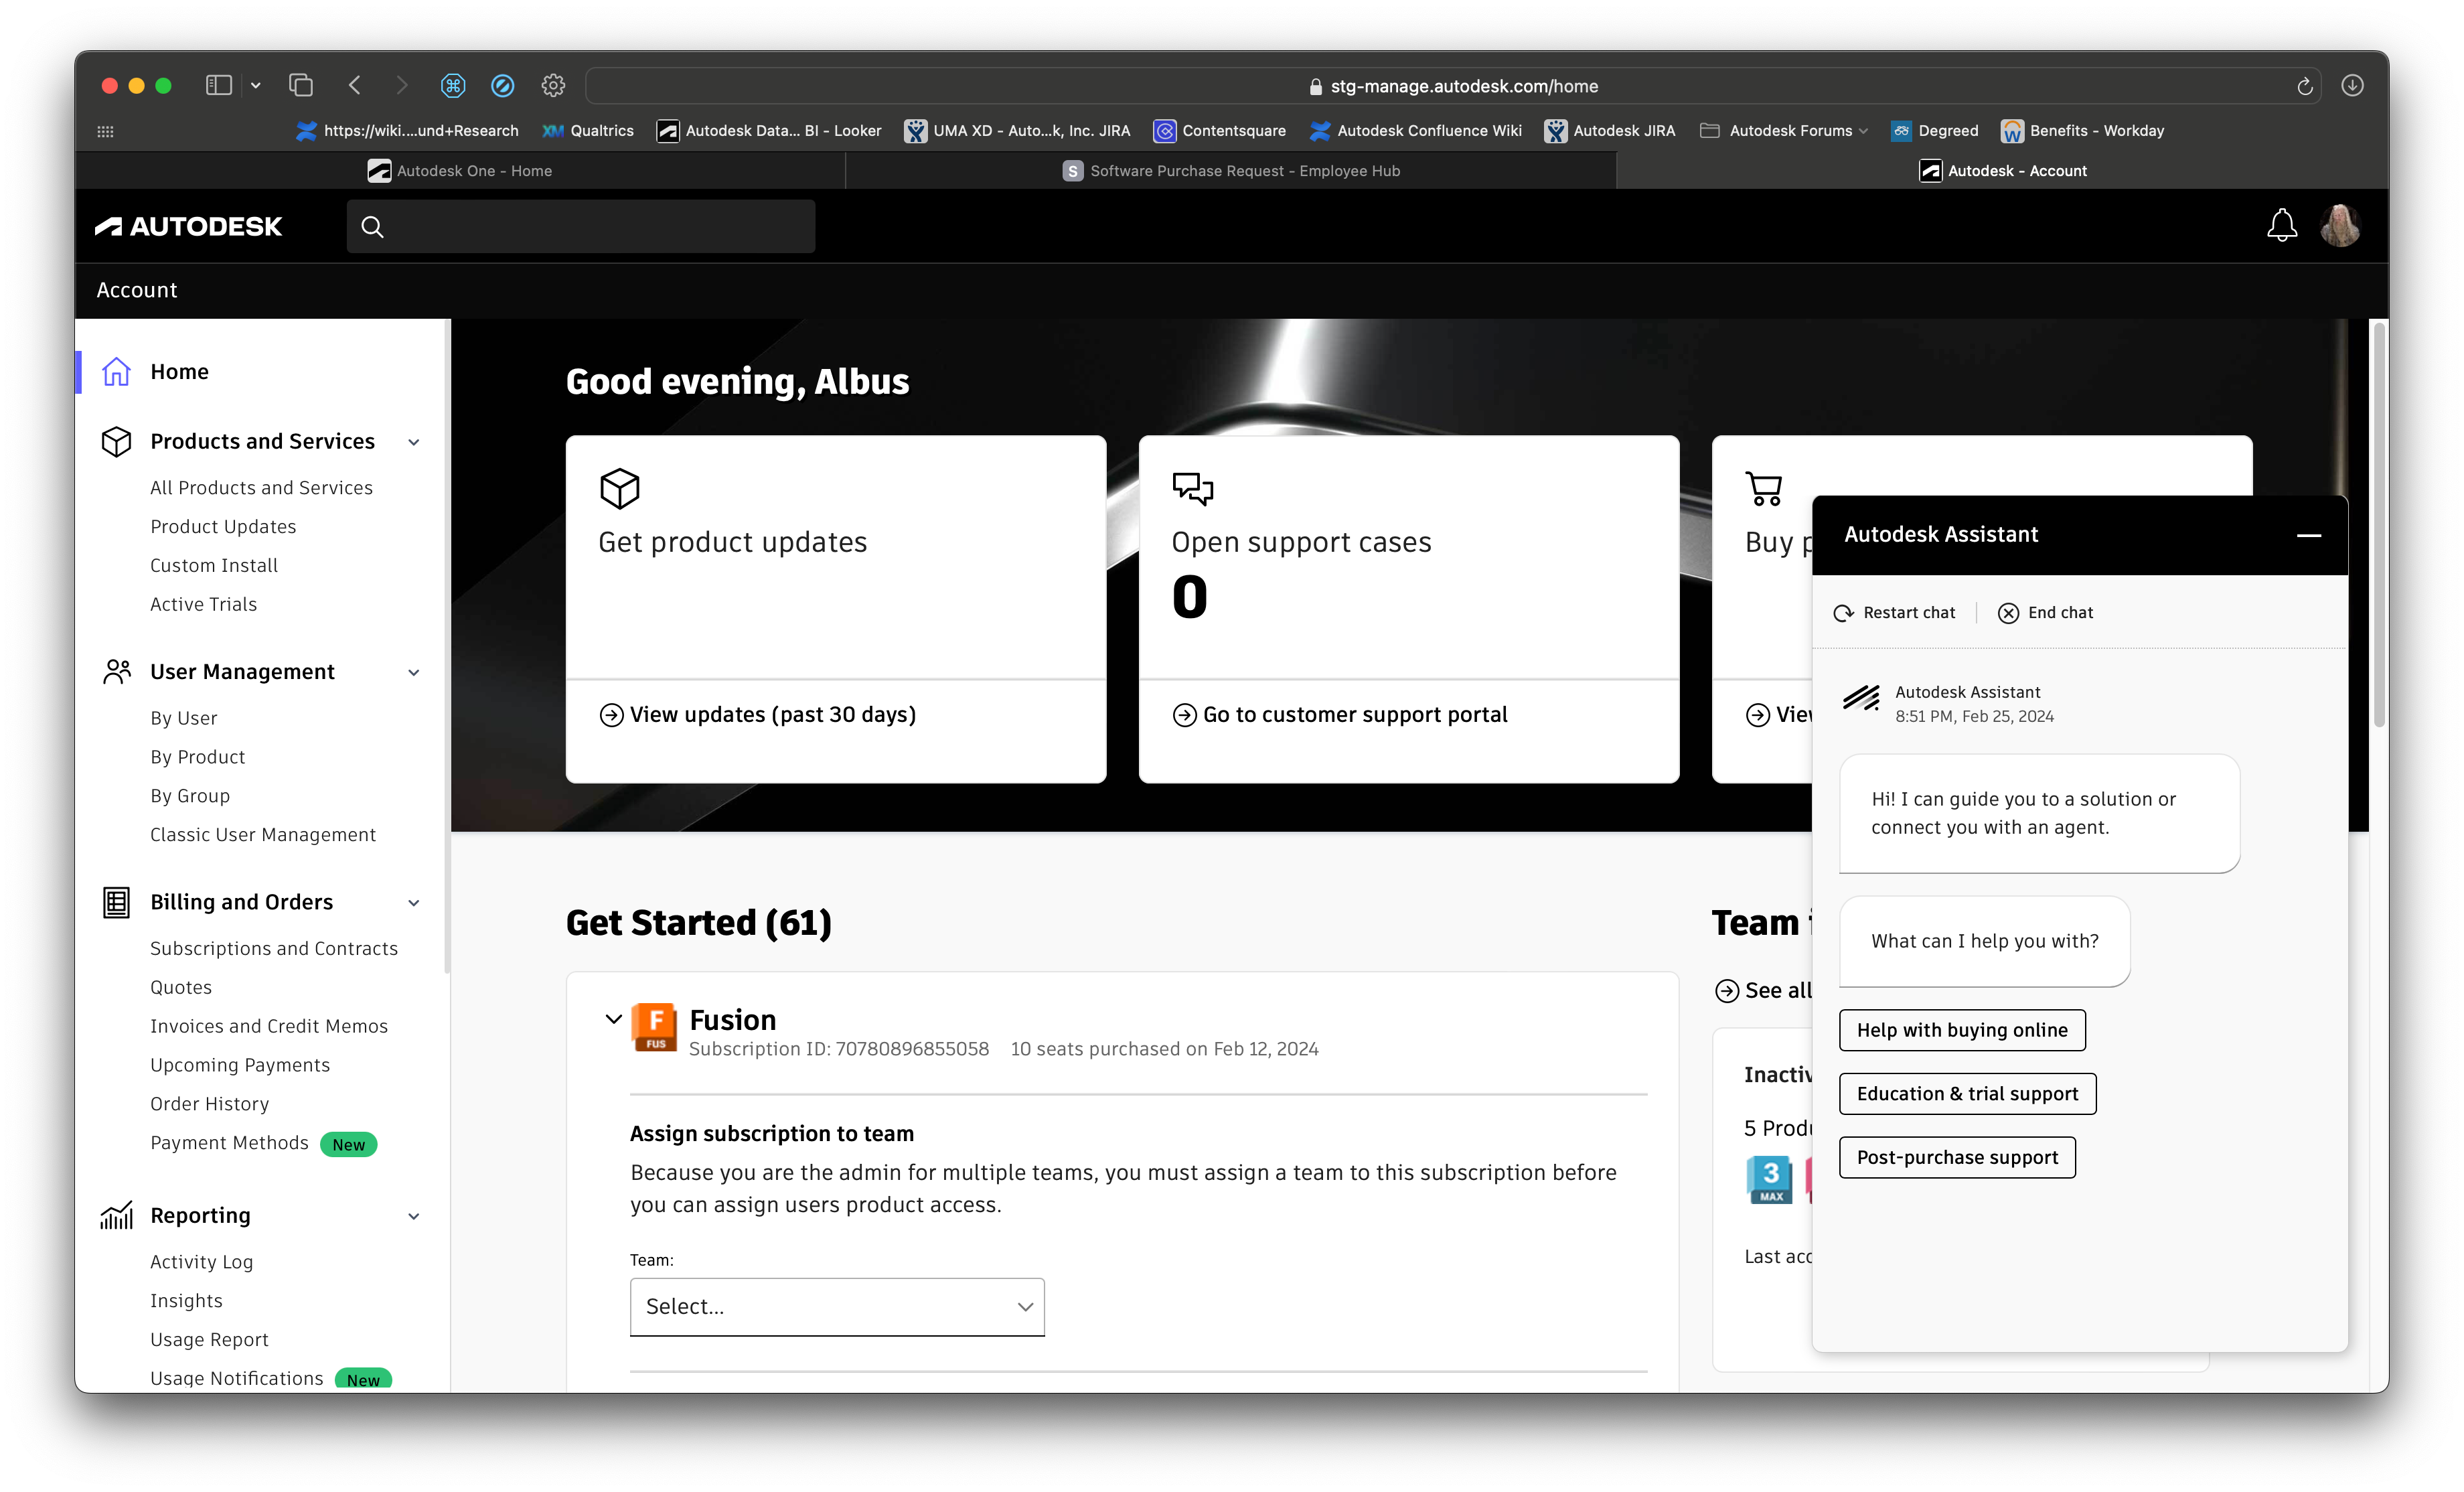Open Subscriptions and Contracts in sidebar
Image resolution: width=2464 pixels, height=1492 pixels.
pyautogui.click(x=274, y=948)
